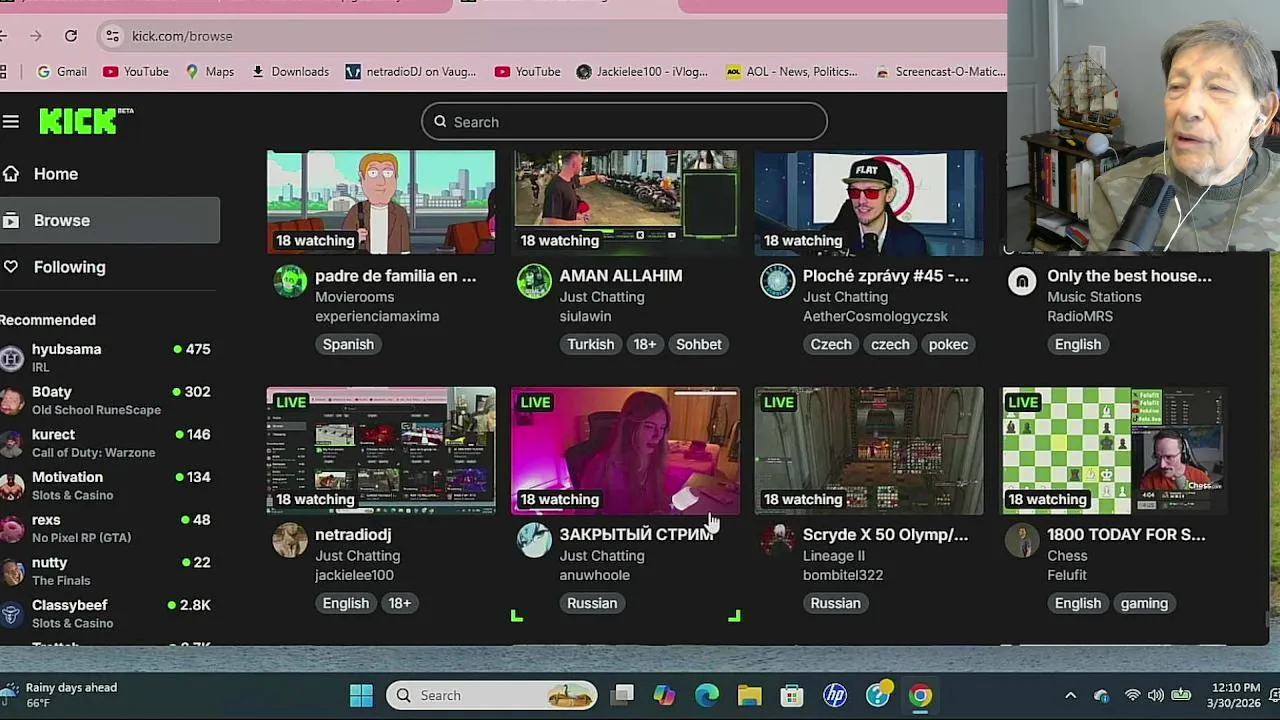
Task: Open Screencast-O-Matic bookmark
Action: coord(939,72)
